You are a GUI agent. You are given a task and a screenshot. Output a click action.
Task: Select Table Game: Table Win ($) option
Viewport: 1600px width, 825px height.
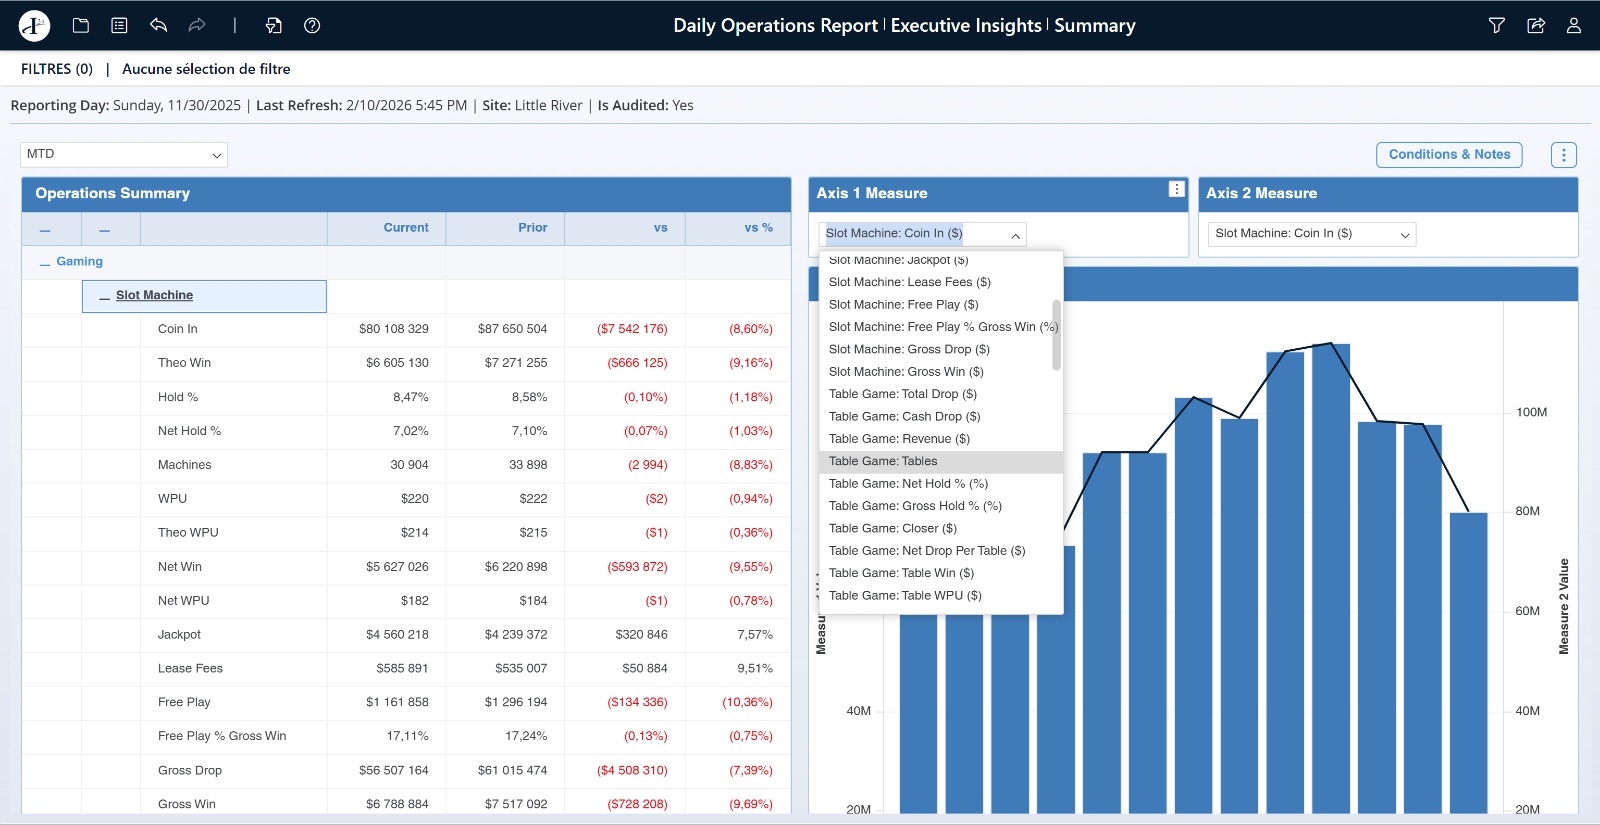pyautogui.click(x=941, y=573)
